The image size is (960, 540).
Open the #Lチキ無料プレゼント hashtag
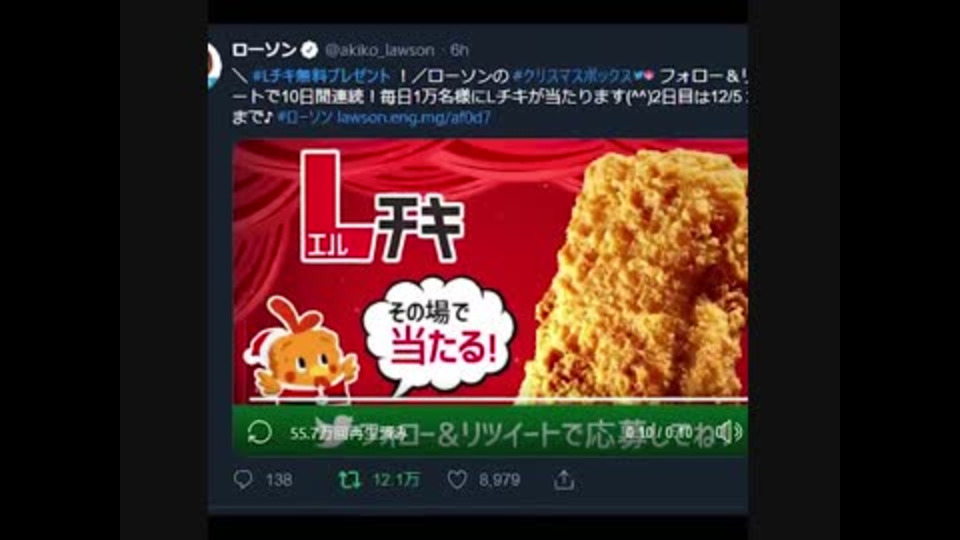pyautogui.click(x=322, y=76)
